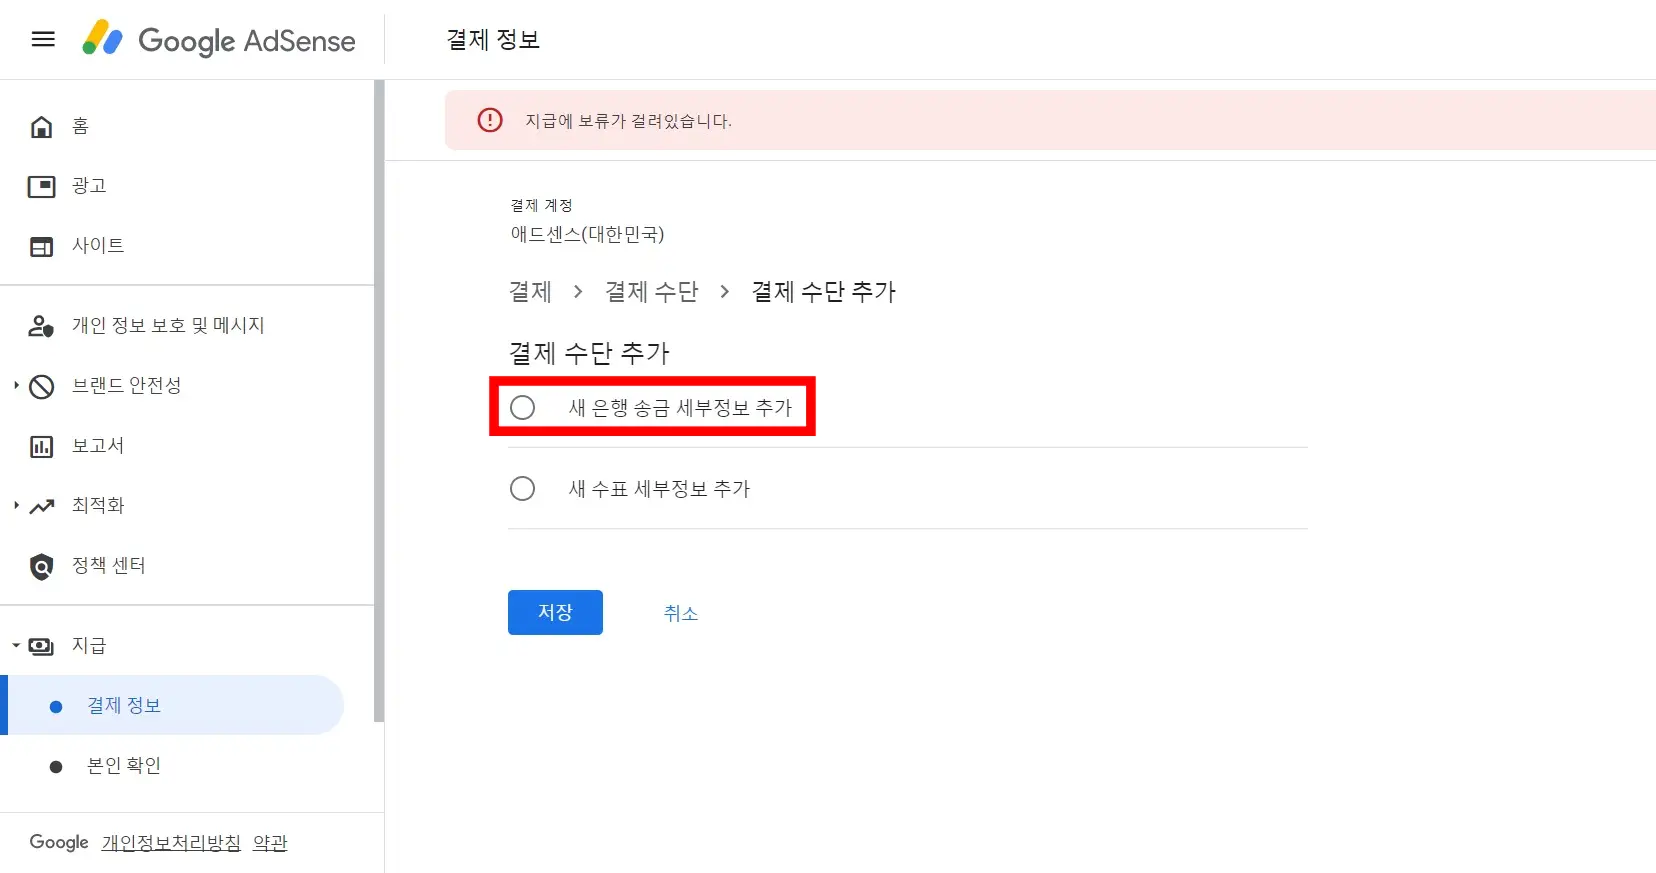Expand the 브랜드 안전성 section chevron
Viewport: 1656px width, 873px height.
tap(14, 387)
